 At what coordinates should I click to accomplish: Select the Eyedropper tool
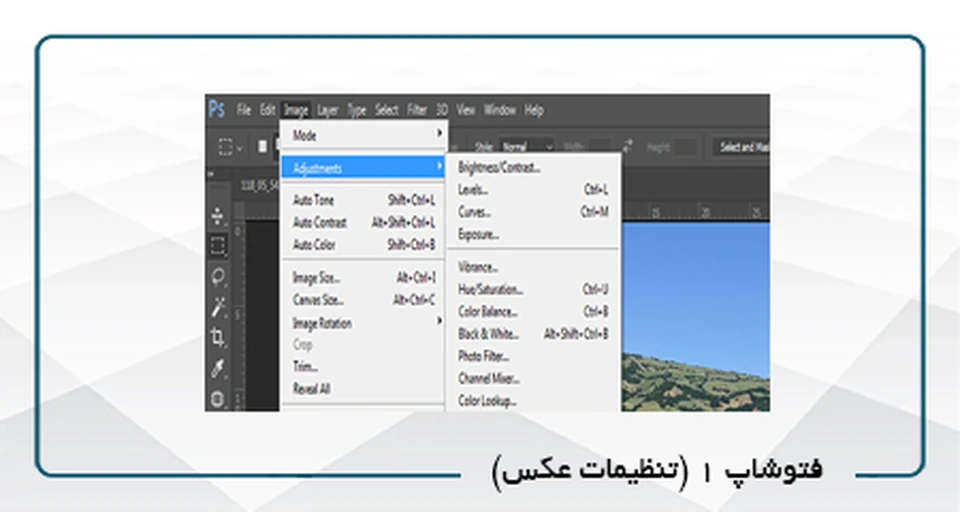[218, 369]
